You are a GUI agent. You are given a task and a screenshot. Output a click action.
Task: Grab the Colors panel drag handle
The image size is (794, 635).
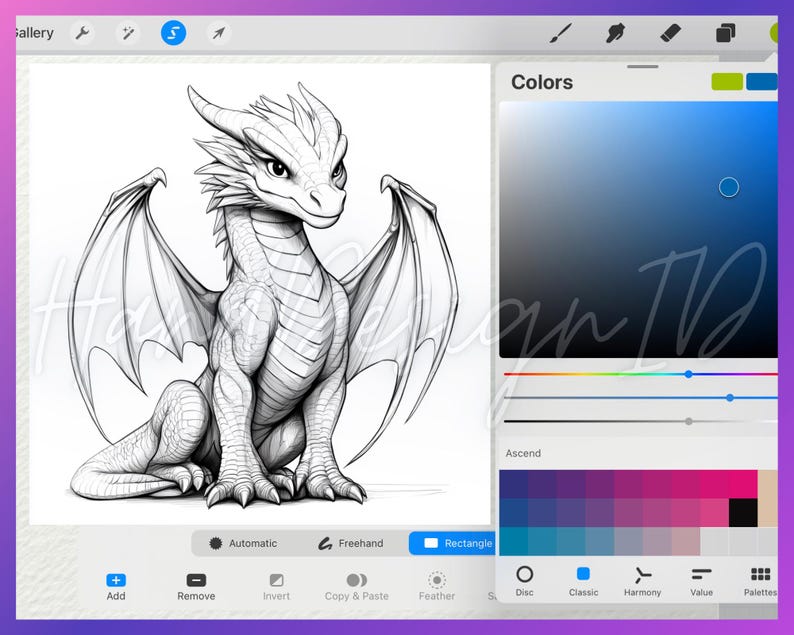[x=642, y=66]
